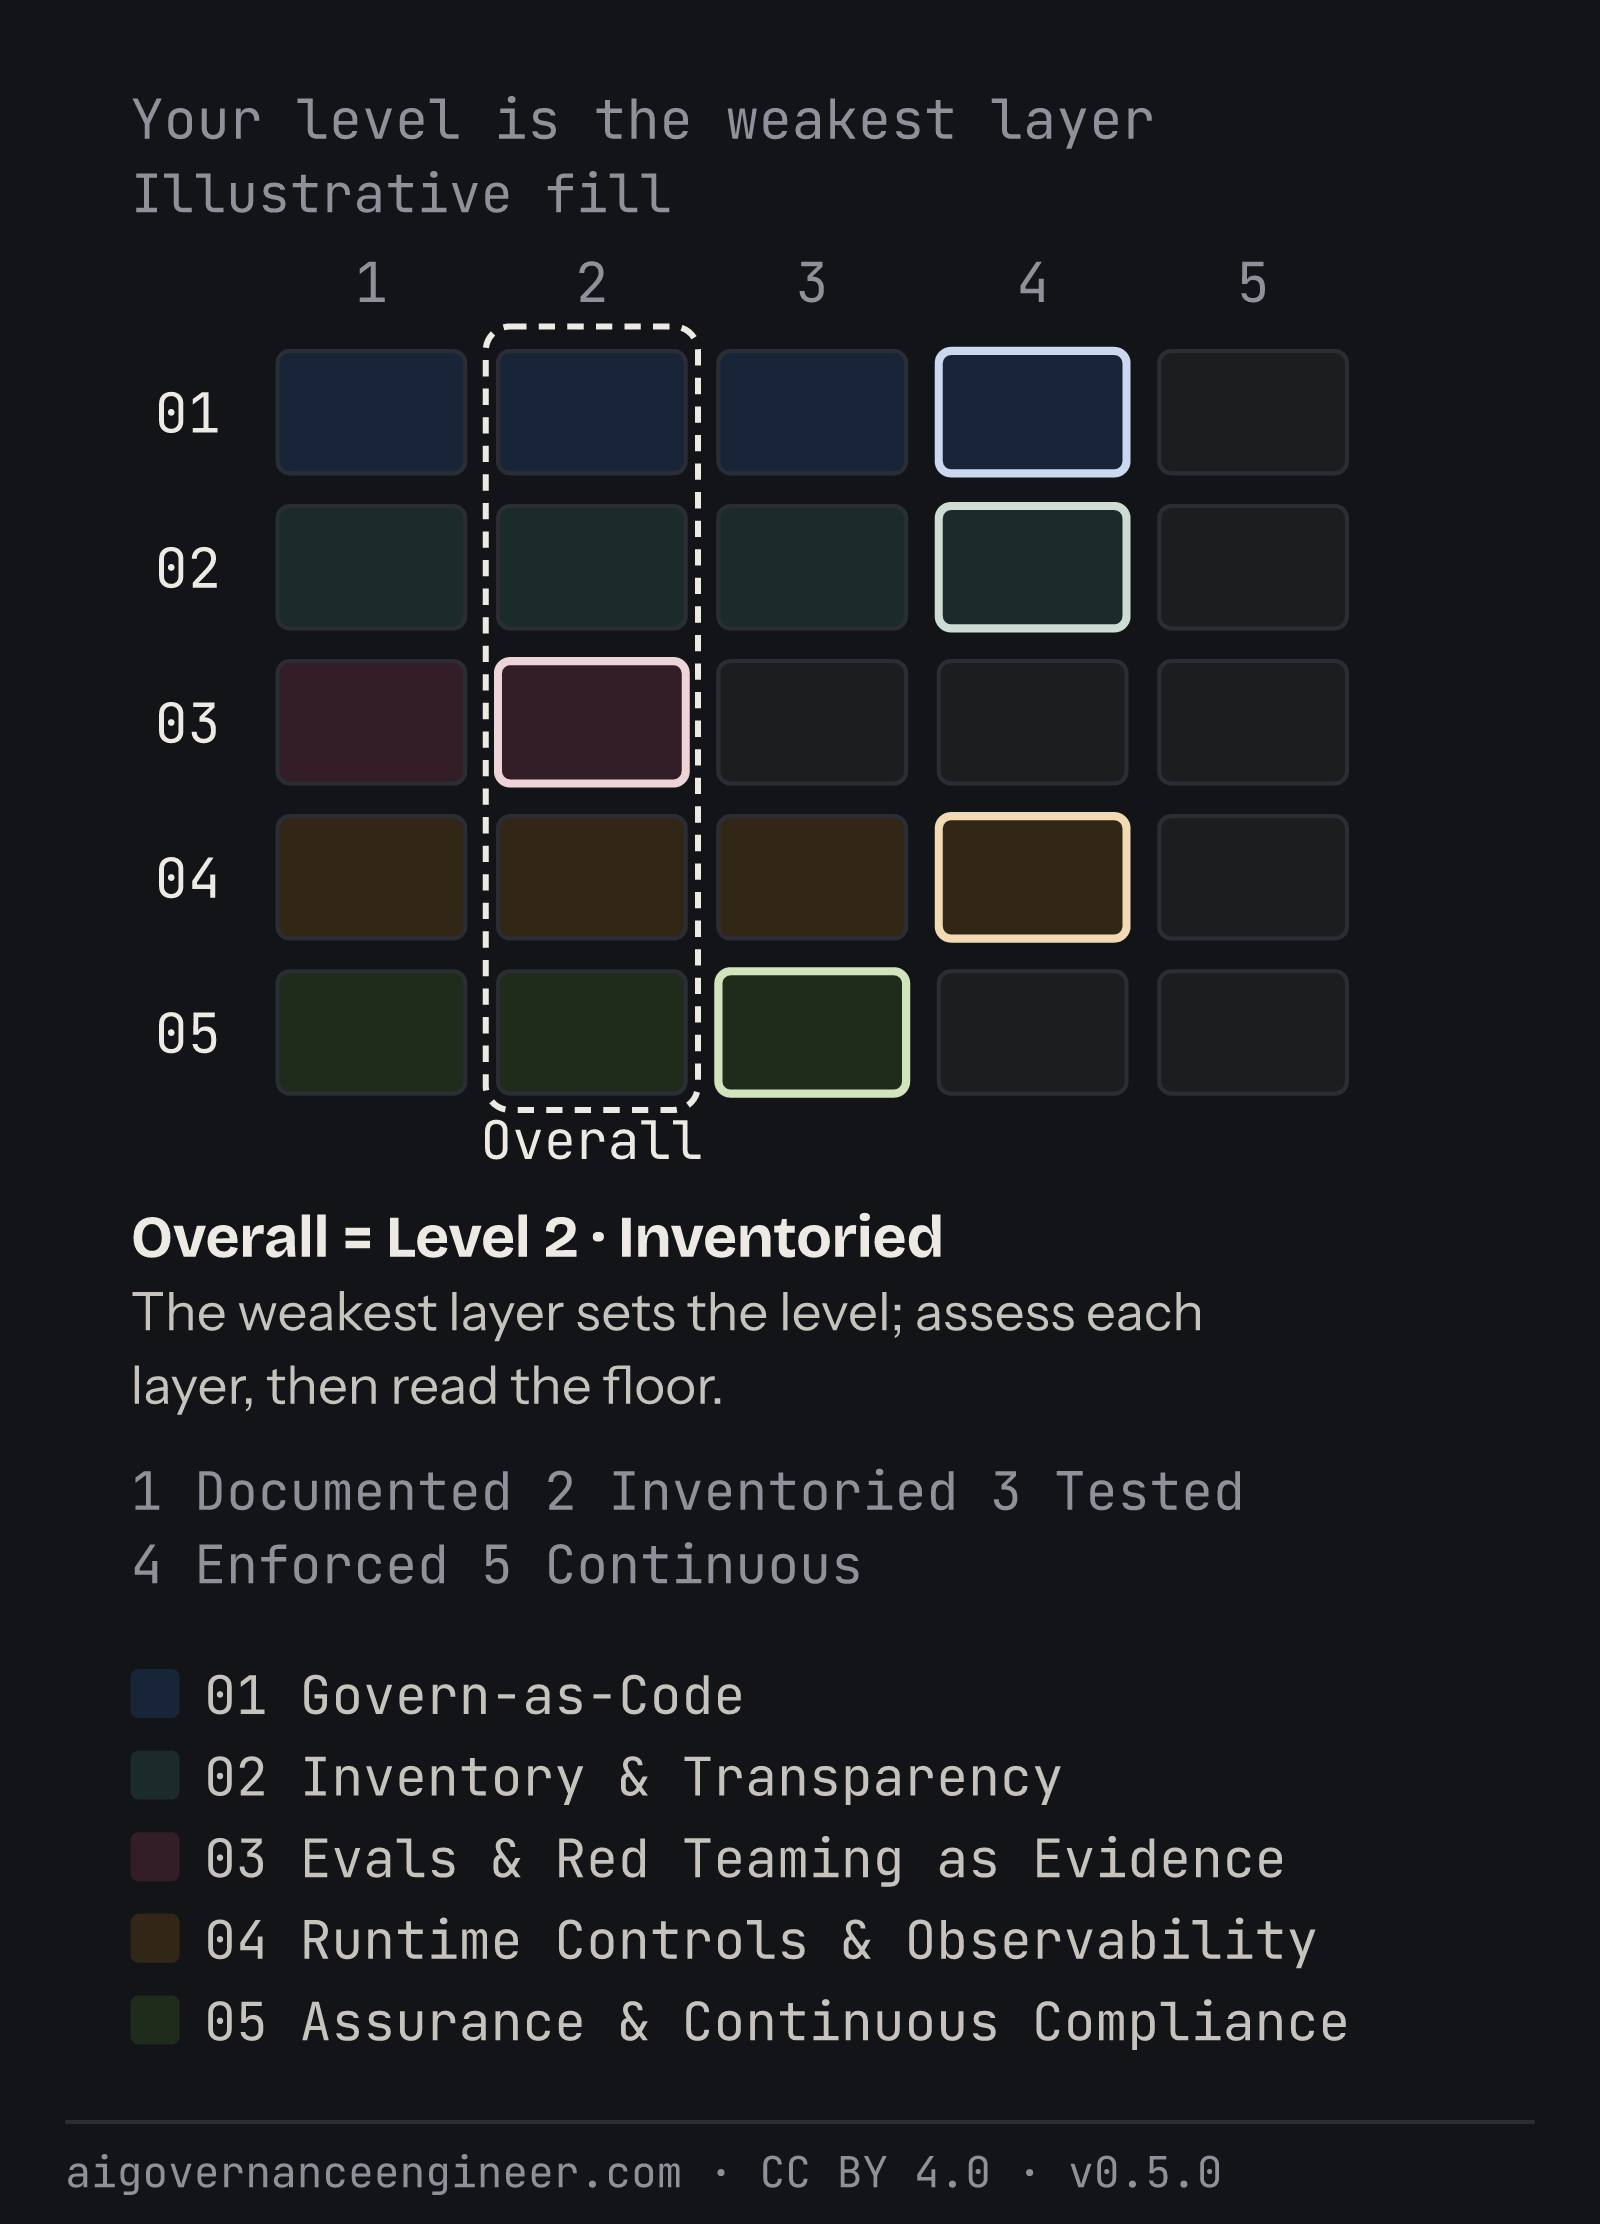This screenshot has width=1600, height=2224.
Task: Click the Inventory & Transparency legend swatch
Action: 155,1775
